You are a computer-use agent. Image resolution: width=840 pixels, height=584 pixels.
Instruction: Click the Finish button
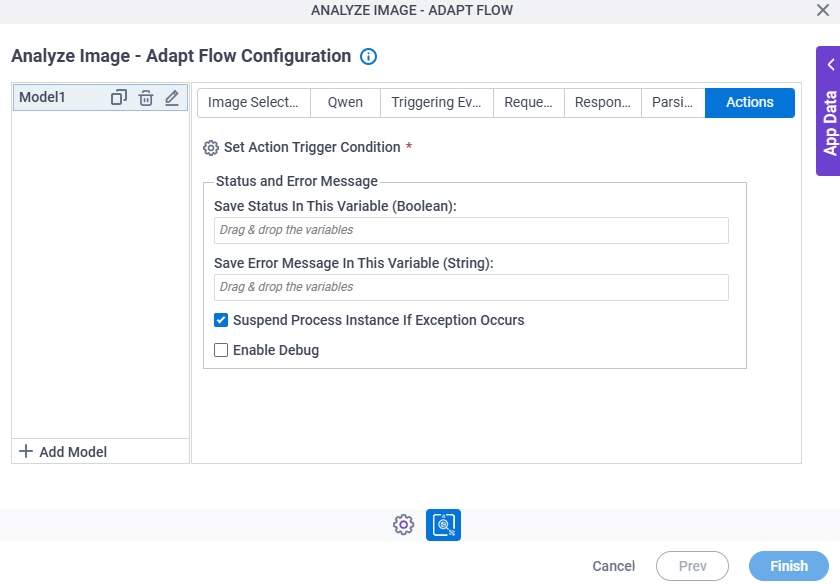789,566
